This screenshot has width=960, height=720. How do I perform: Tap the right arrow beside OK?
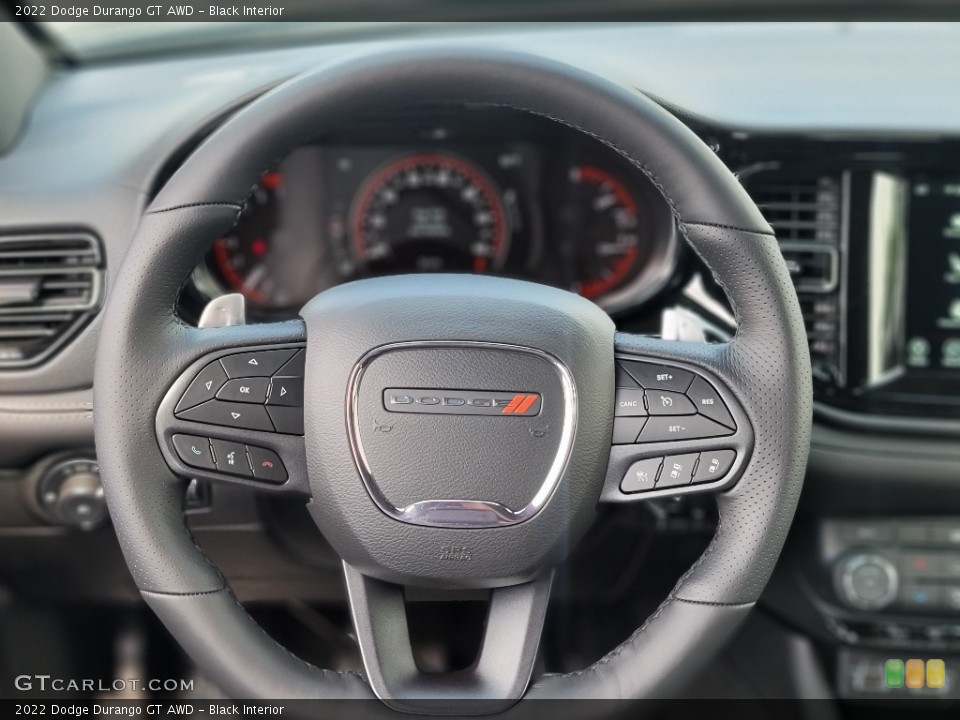(284, 391)
